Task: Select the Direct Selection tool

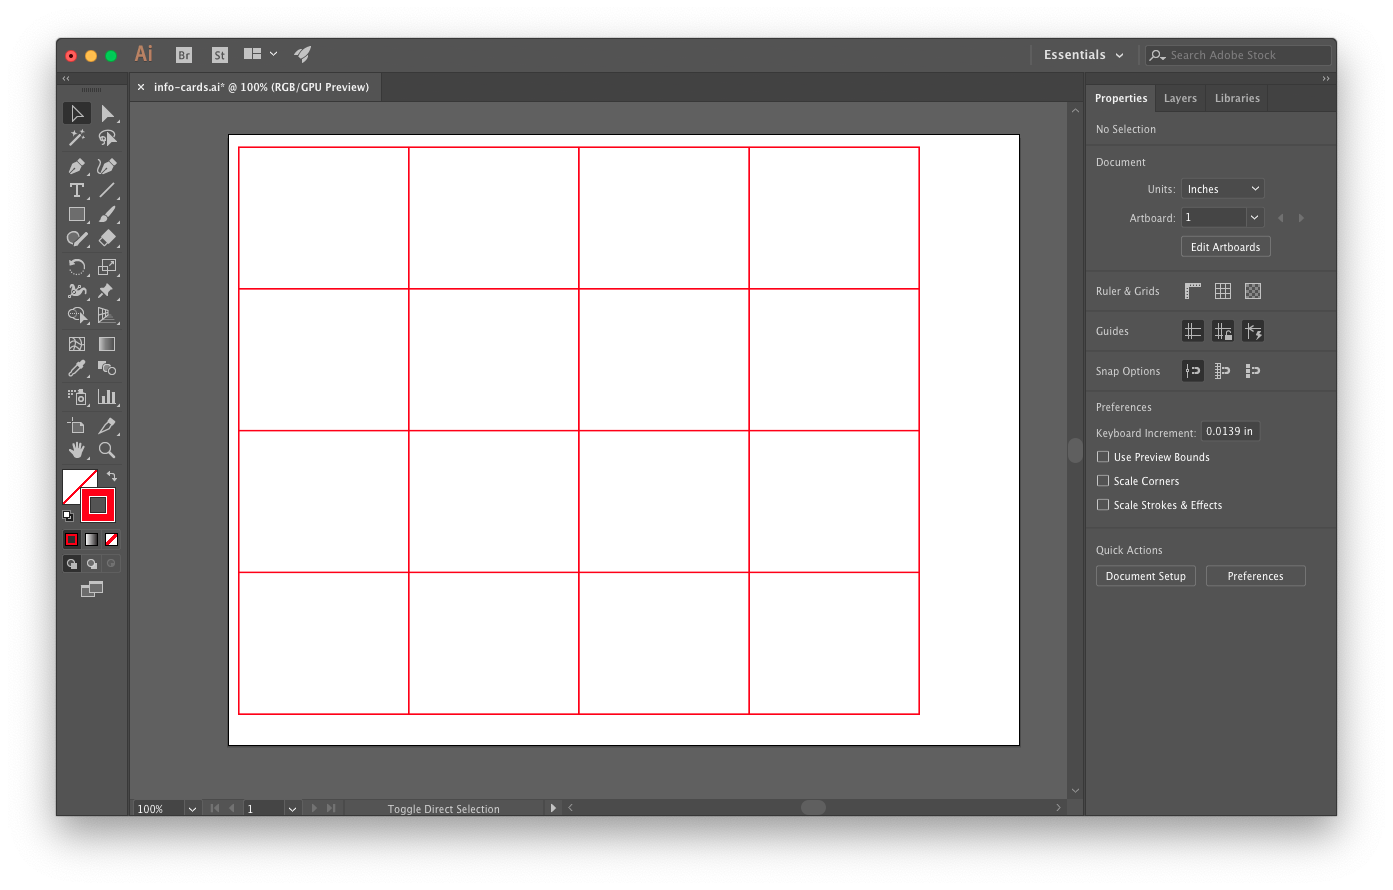Action: click(107, 113)
